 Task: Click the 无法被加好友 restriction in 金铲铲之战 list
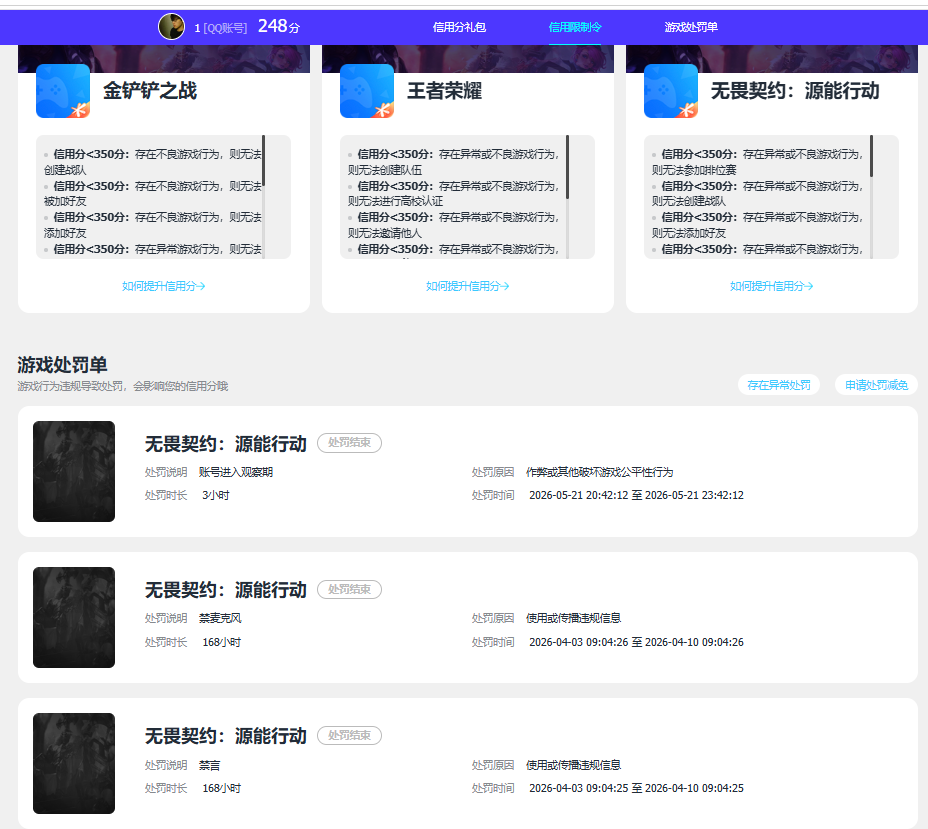coord(153,193)
